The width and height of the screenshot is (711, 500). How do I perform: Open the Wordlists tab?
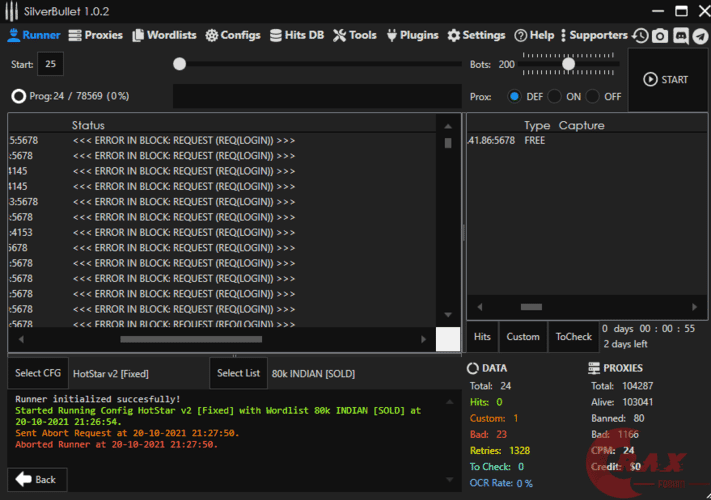tap(164, 35)
